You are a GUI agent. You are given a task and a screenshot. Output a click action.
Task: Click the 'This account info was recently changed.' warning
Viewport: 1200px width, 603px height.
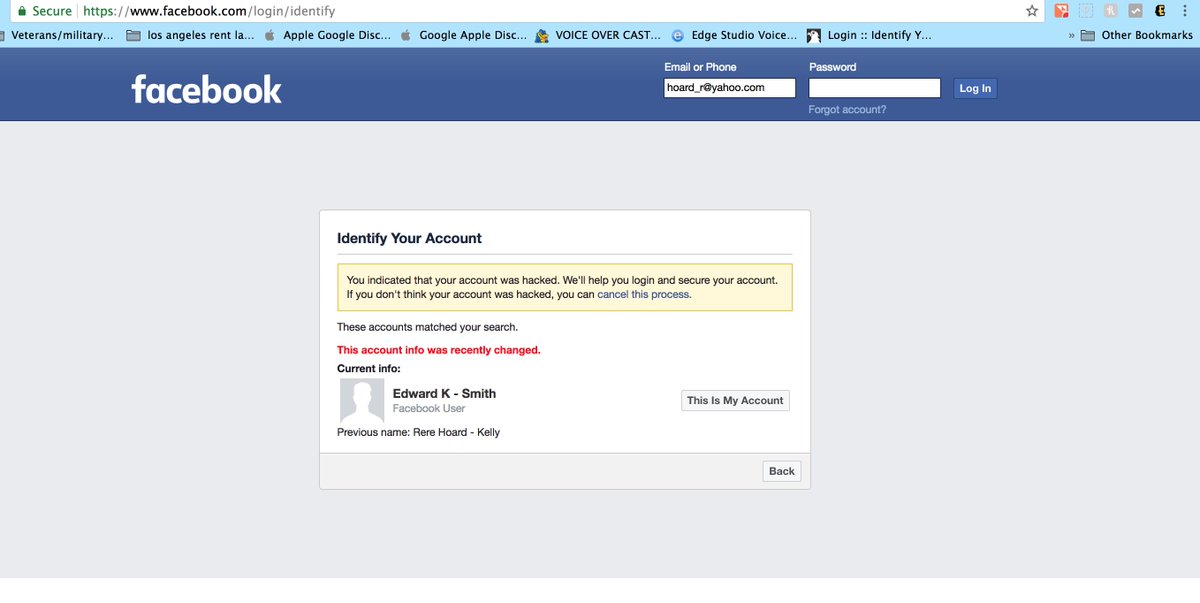pyautogui.click(x=438, y=350)
